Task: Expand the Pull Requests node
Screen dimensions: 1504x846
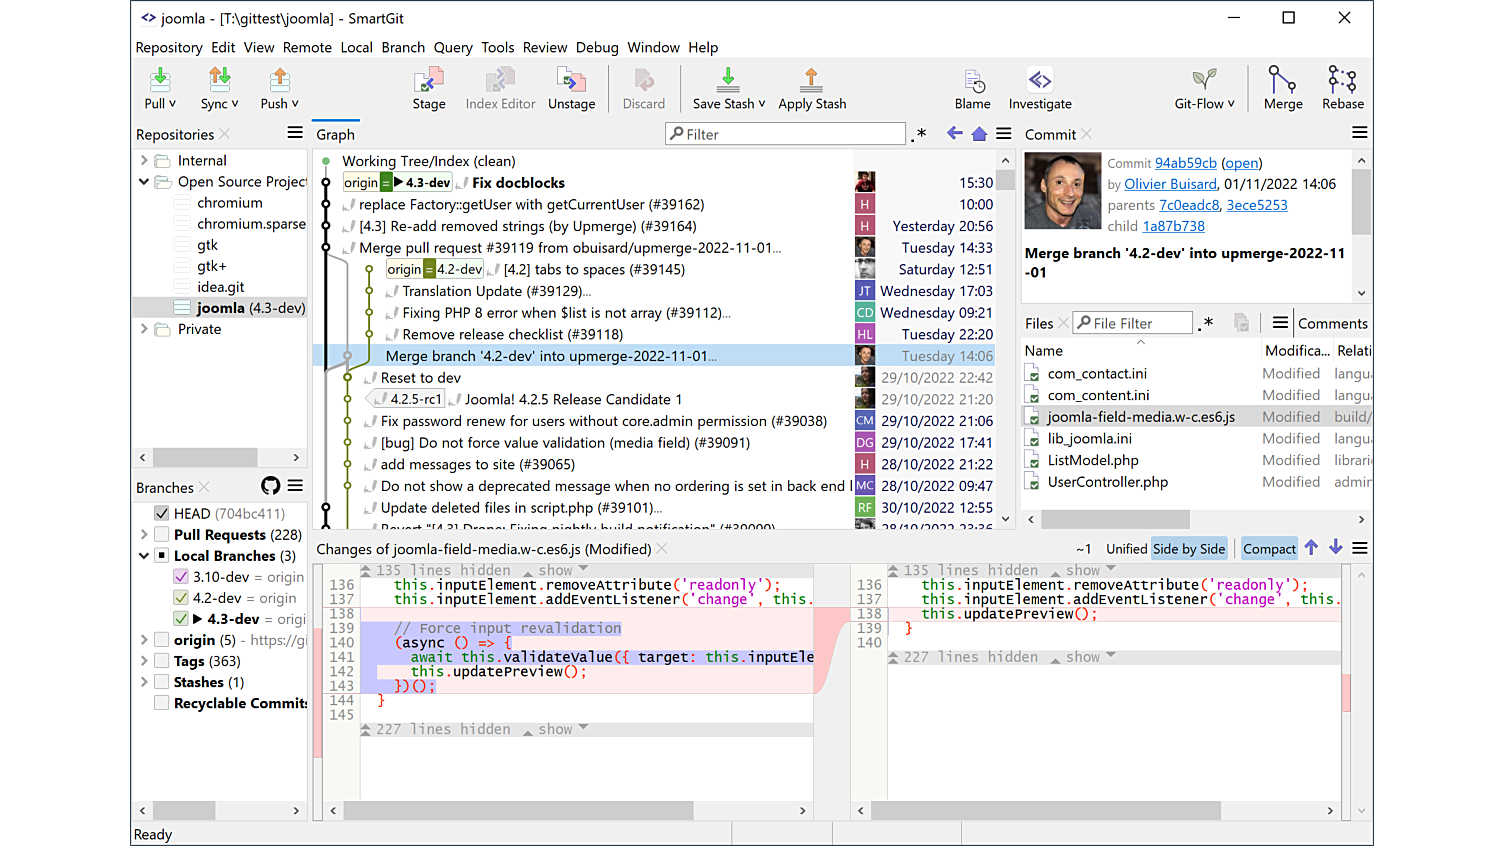Action: [143, 534]
